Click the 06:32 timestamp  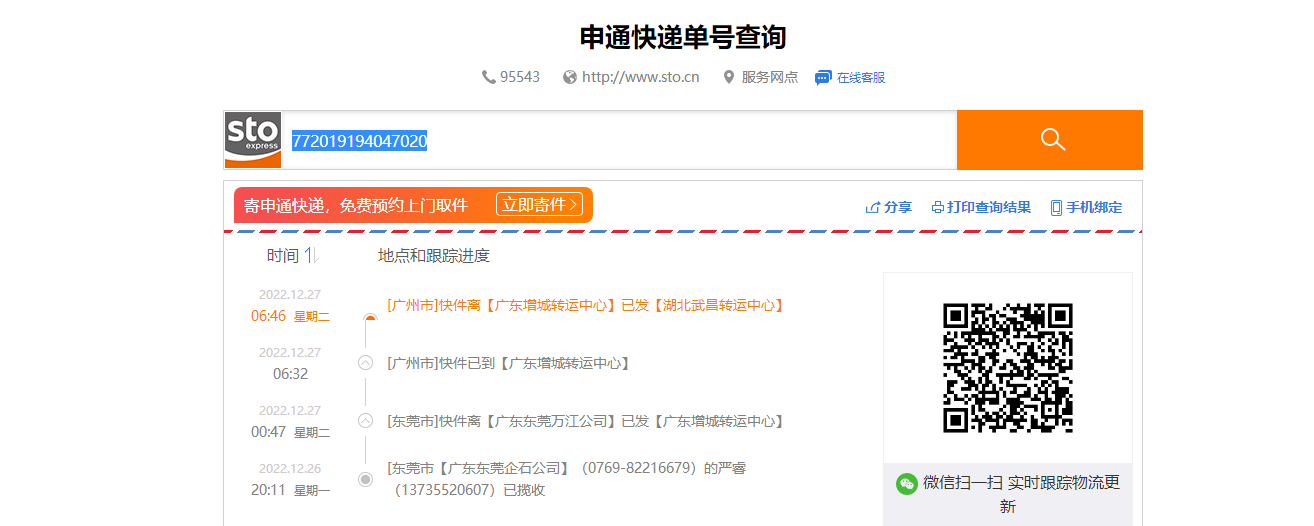[x=291, y=374]
